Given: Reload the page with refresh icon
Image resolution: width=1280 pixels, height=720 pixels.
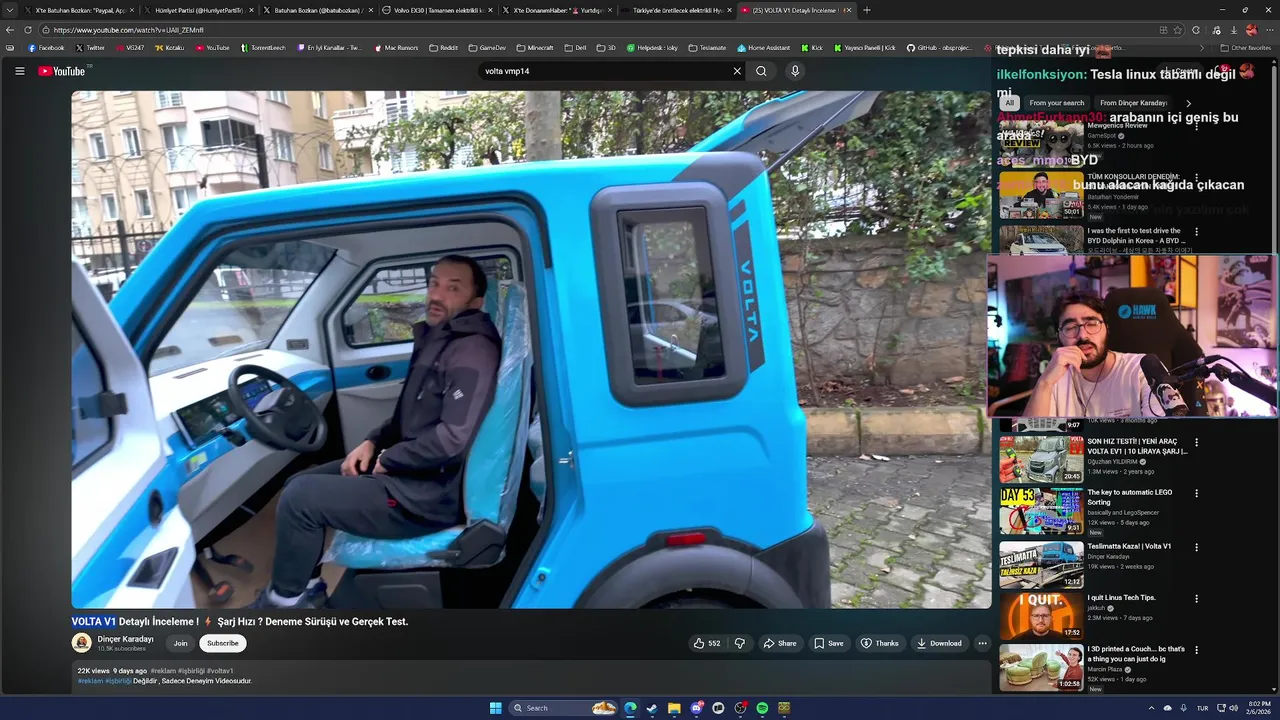Looking at the screenshot, I should pyautogui.click(x=28, y=30).
